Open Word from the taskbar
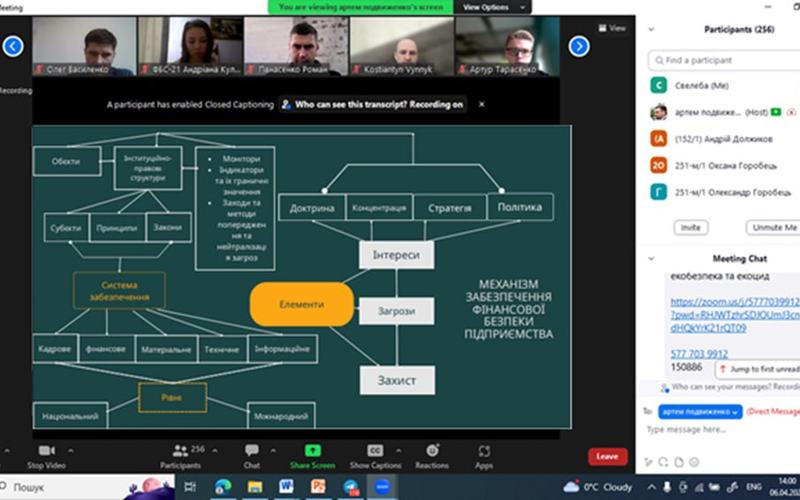The image size is (800, 500). pos(286,487)
